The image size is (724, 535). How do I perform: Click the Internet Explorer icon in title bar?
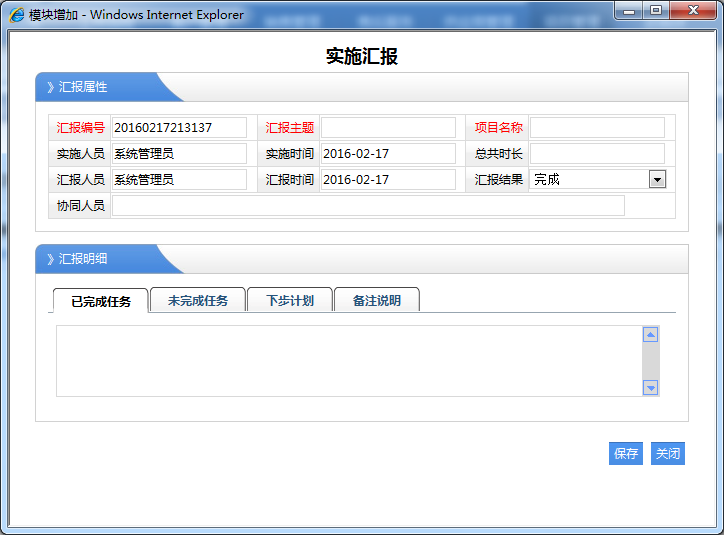17,14
